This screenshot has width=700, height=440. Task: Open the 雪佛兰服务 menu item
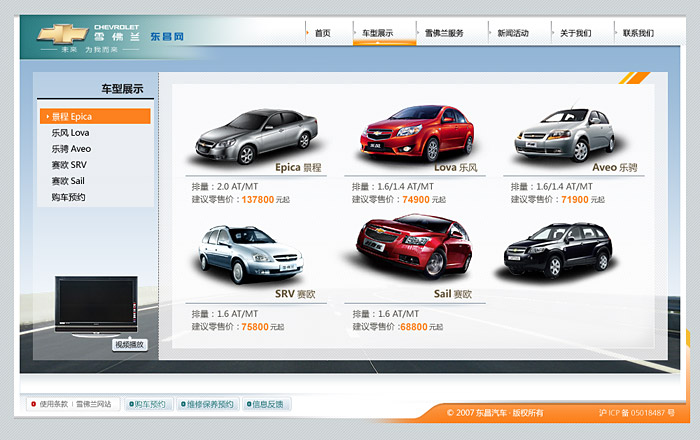pos(444,33)
